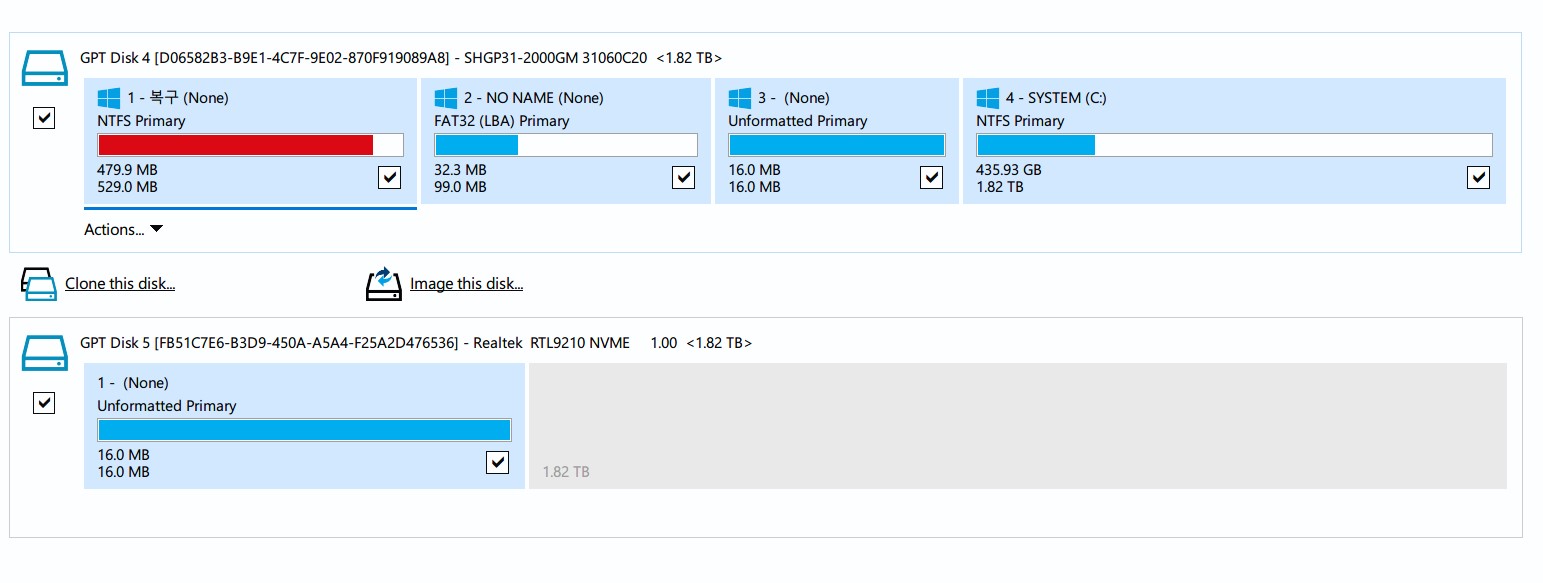Uncheck the NO NAME FAT32 partition checkbox
The image size is (1543, 583).
point(684,177)
